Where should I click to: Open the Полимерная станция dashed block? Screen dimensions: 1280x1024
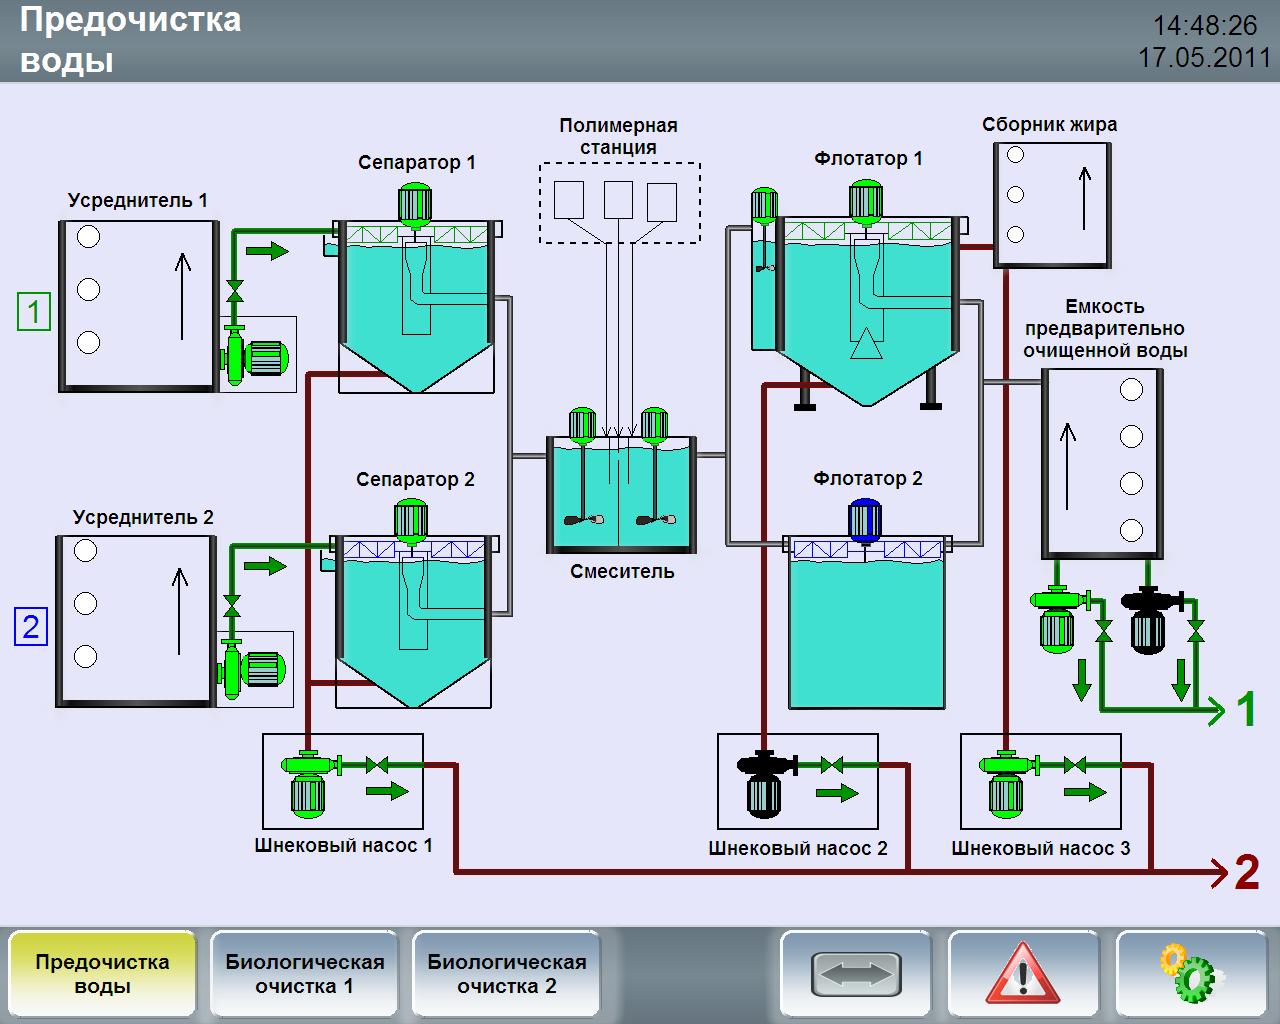click(x=619, y=203)
